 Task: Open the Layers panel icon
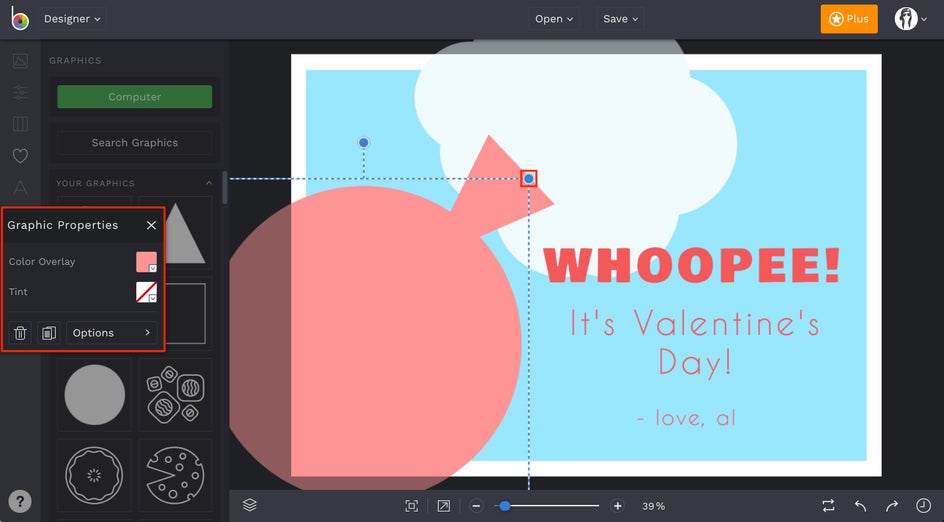point(250,505)
